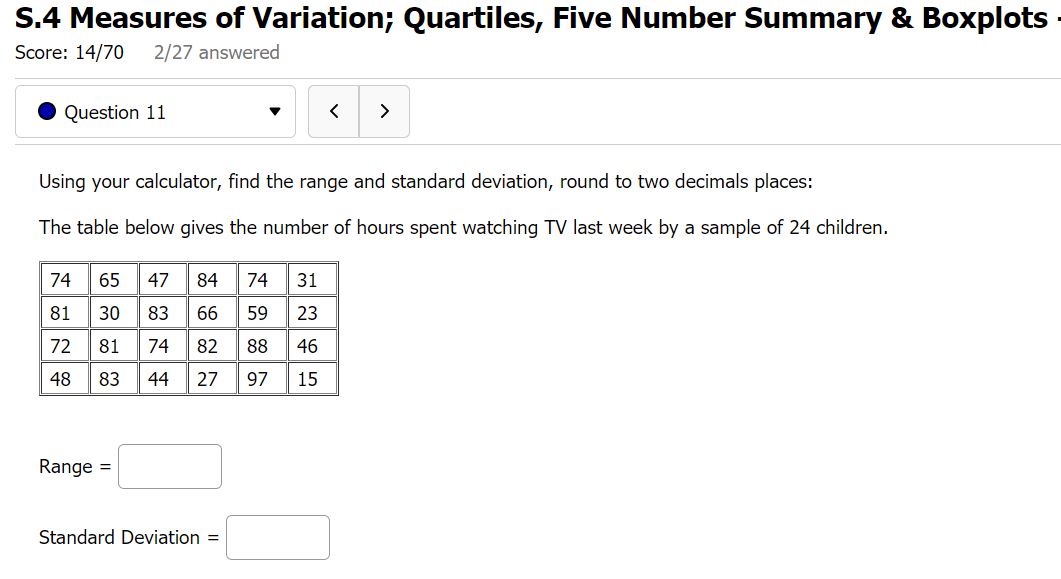1061x579 pixels.
Task: Click the blue question status dot
Action: coord(46,111)
